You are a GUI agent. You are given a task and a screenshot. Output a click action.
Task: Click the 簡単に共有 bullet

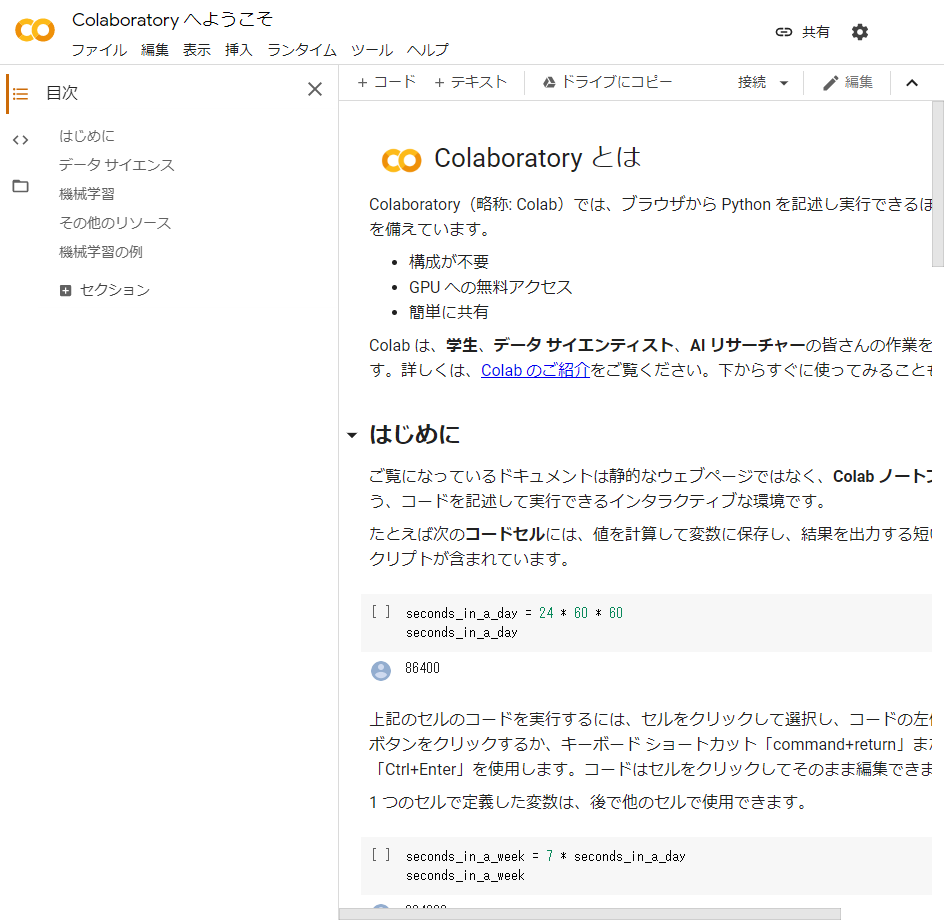click(x=449, y=312)
